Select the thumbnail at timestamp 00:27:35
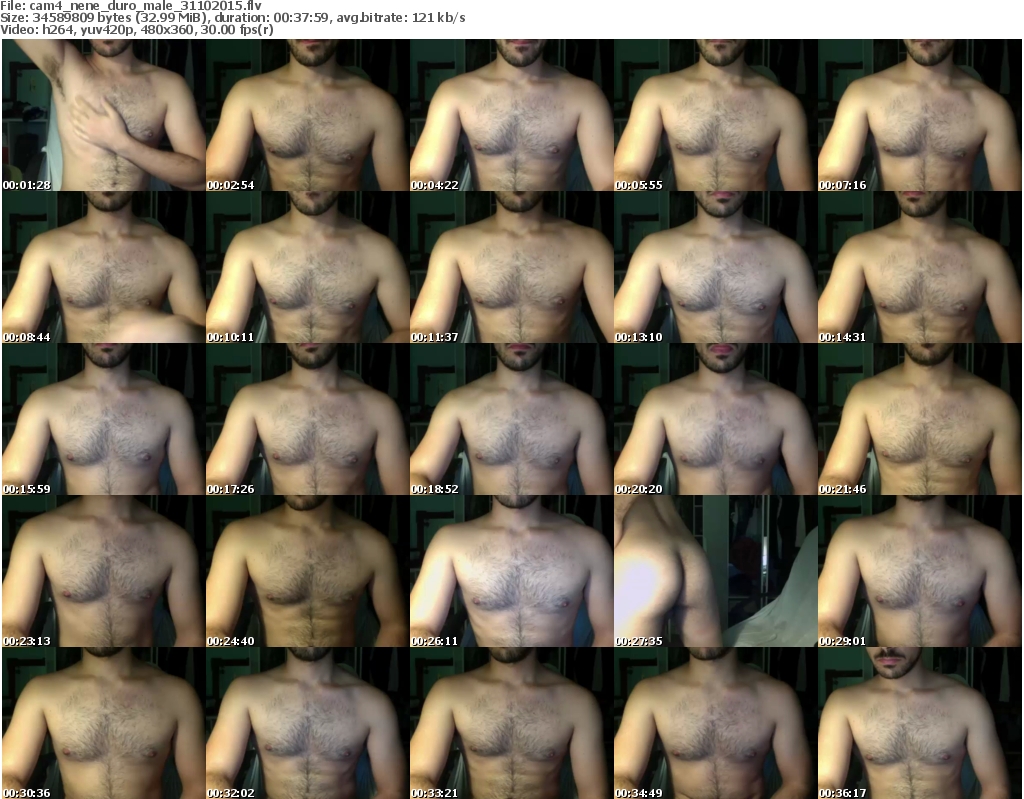1024x799 pixels. pyautogui.click(x=715, y=571)
